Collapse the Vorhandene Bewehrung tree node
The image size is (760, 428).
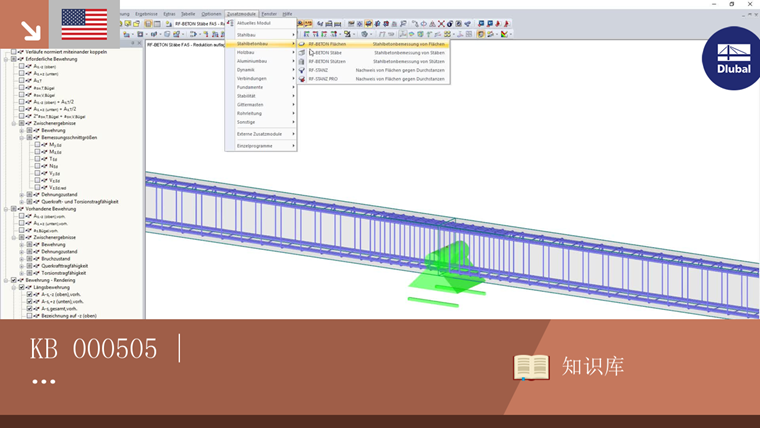[x=6, y=209]
